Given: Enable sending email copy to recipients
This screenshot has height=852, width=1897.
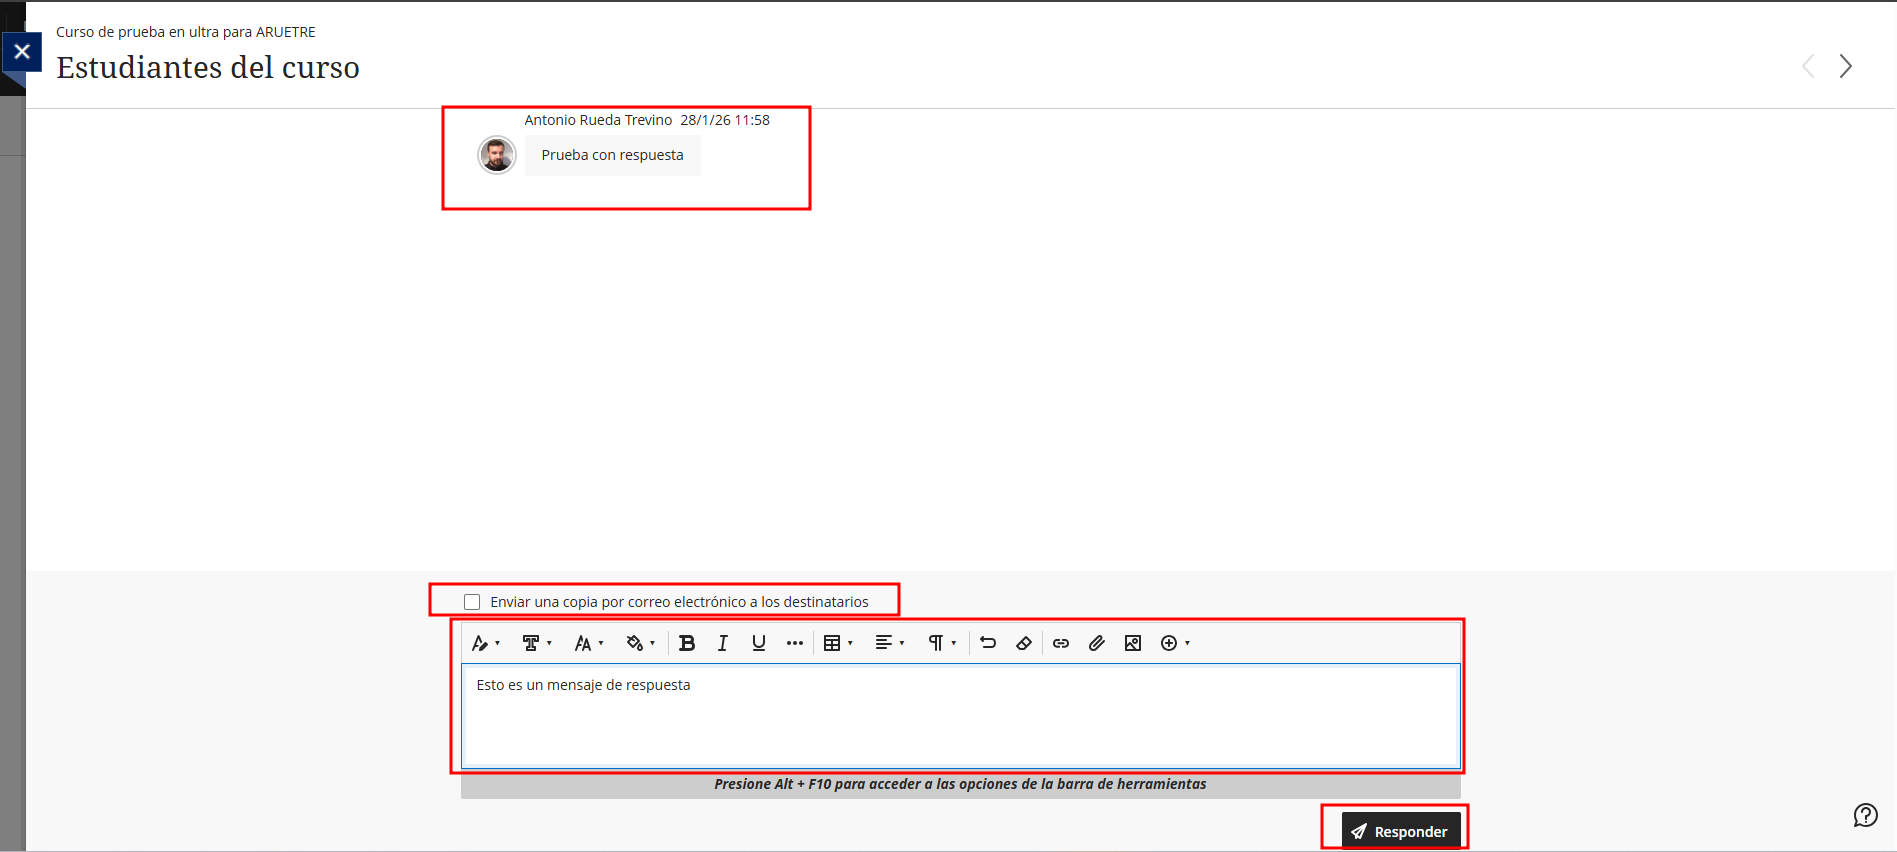Looking at the screenshot, I should (472, 602).
